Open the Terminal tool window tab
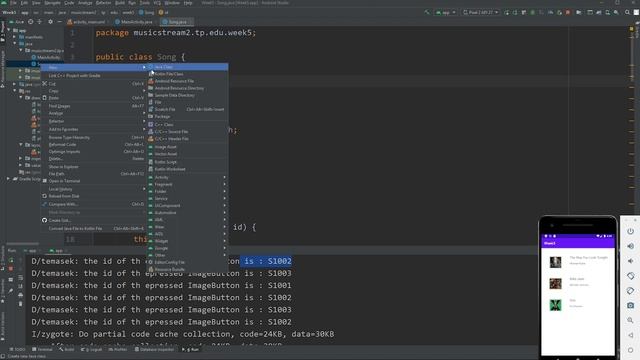Screen dimensions: 640x360 pyautogui.click(x=42, y=349)
